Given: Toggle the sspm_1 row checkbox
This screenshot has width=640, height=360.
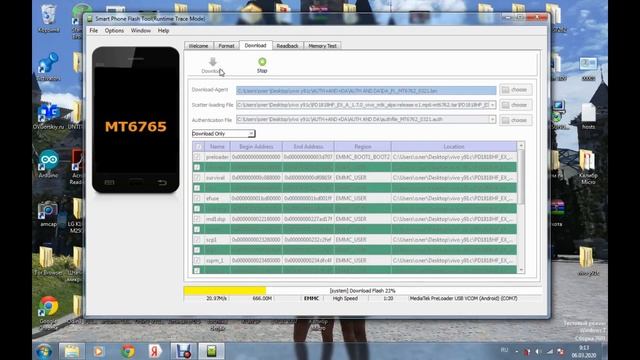Looking at the screenshot, I should pos(197,260).
